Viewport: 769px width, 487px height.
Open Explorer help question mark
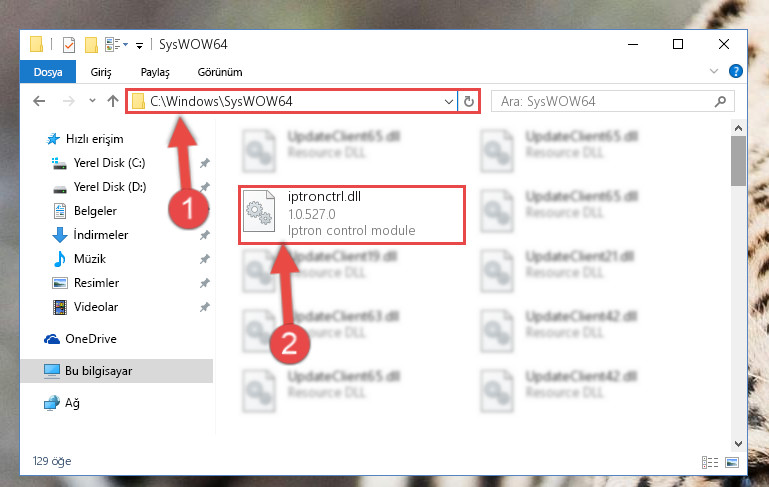(736, 71)
